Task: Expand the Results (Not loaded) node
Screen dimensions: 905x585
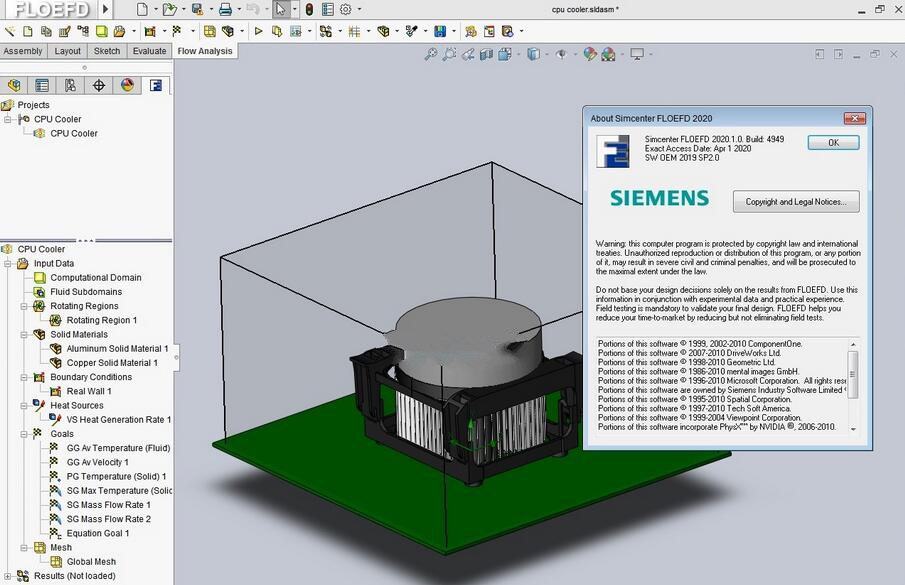Action: pos(8,576)
